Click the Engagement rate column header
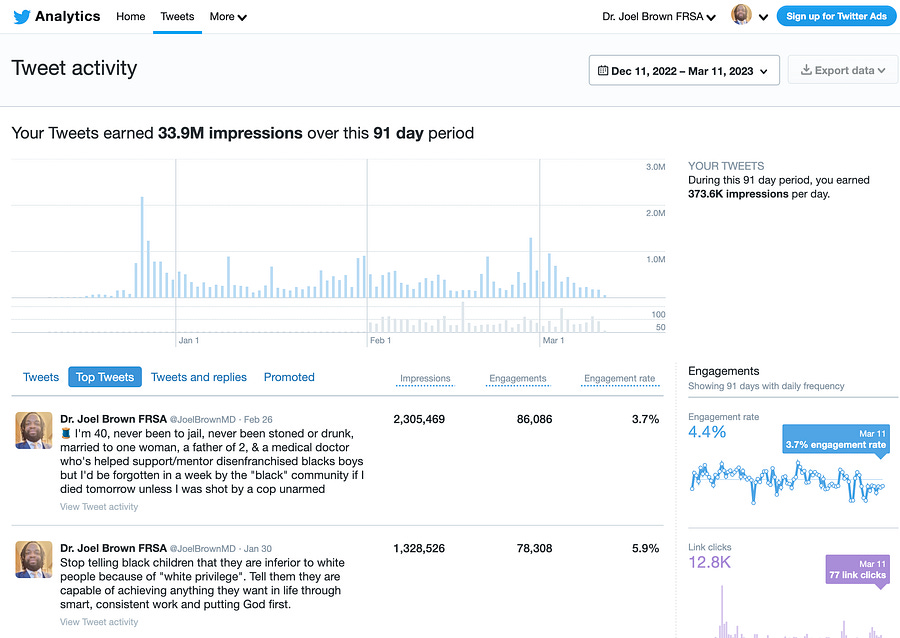Image resolution: width=900 pixels, height=638 pixels. [619, 379]
